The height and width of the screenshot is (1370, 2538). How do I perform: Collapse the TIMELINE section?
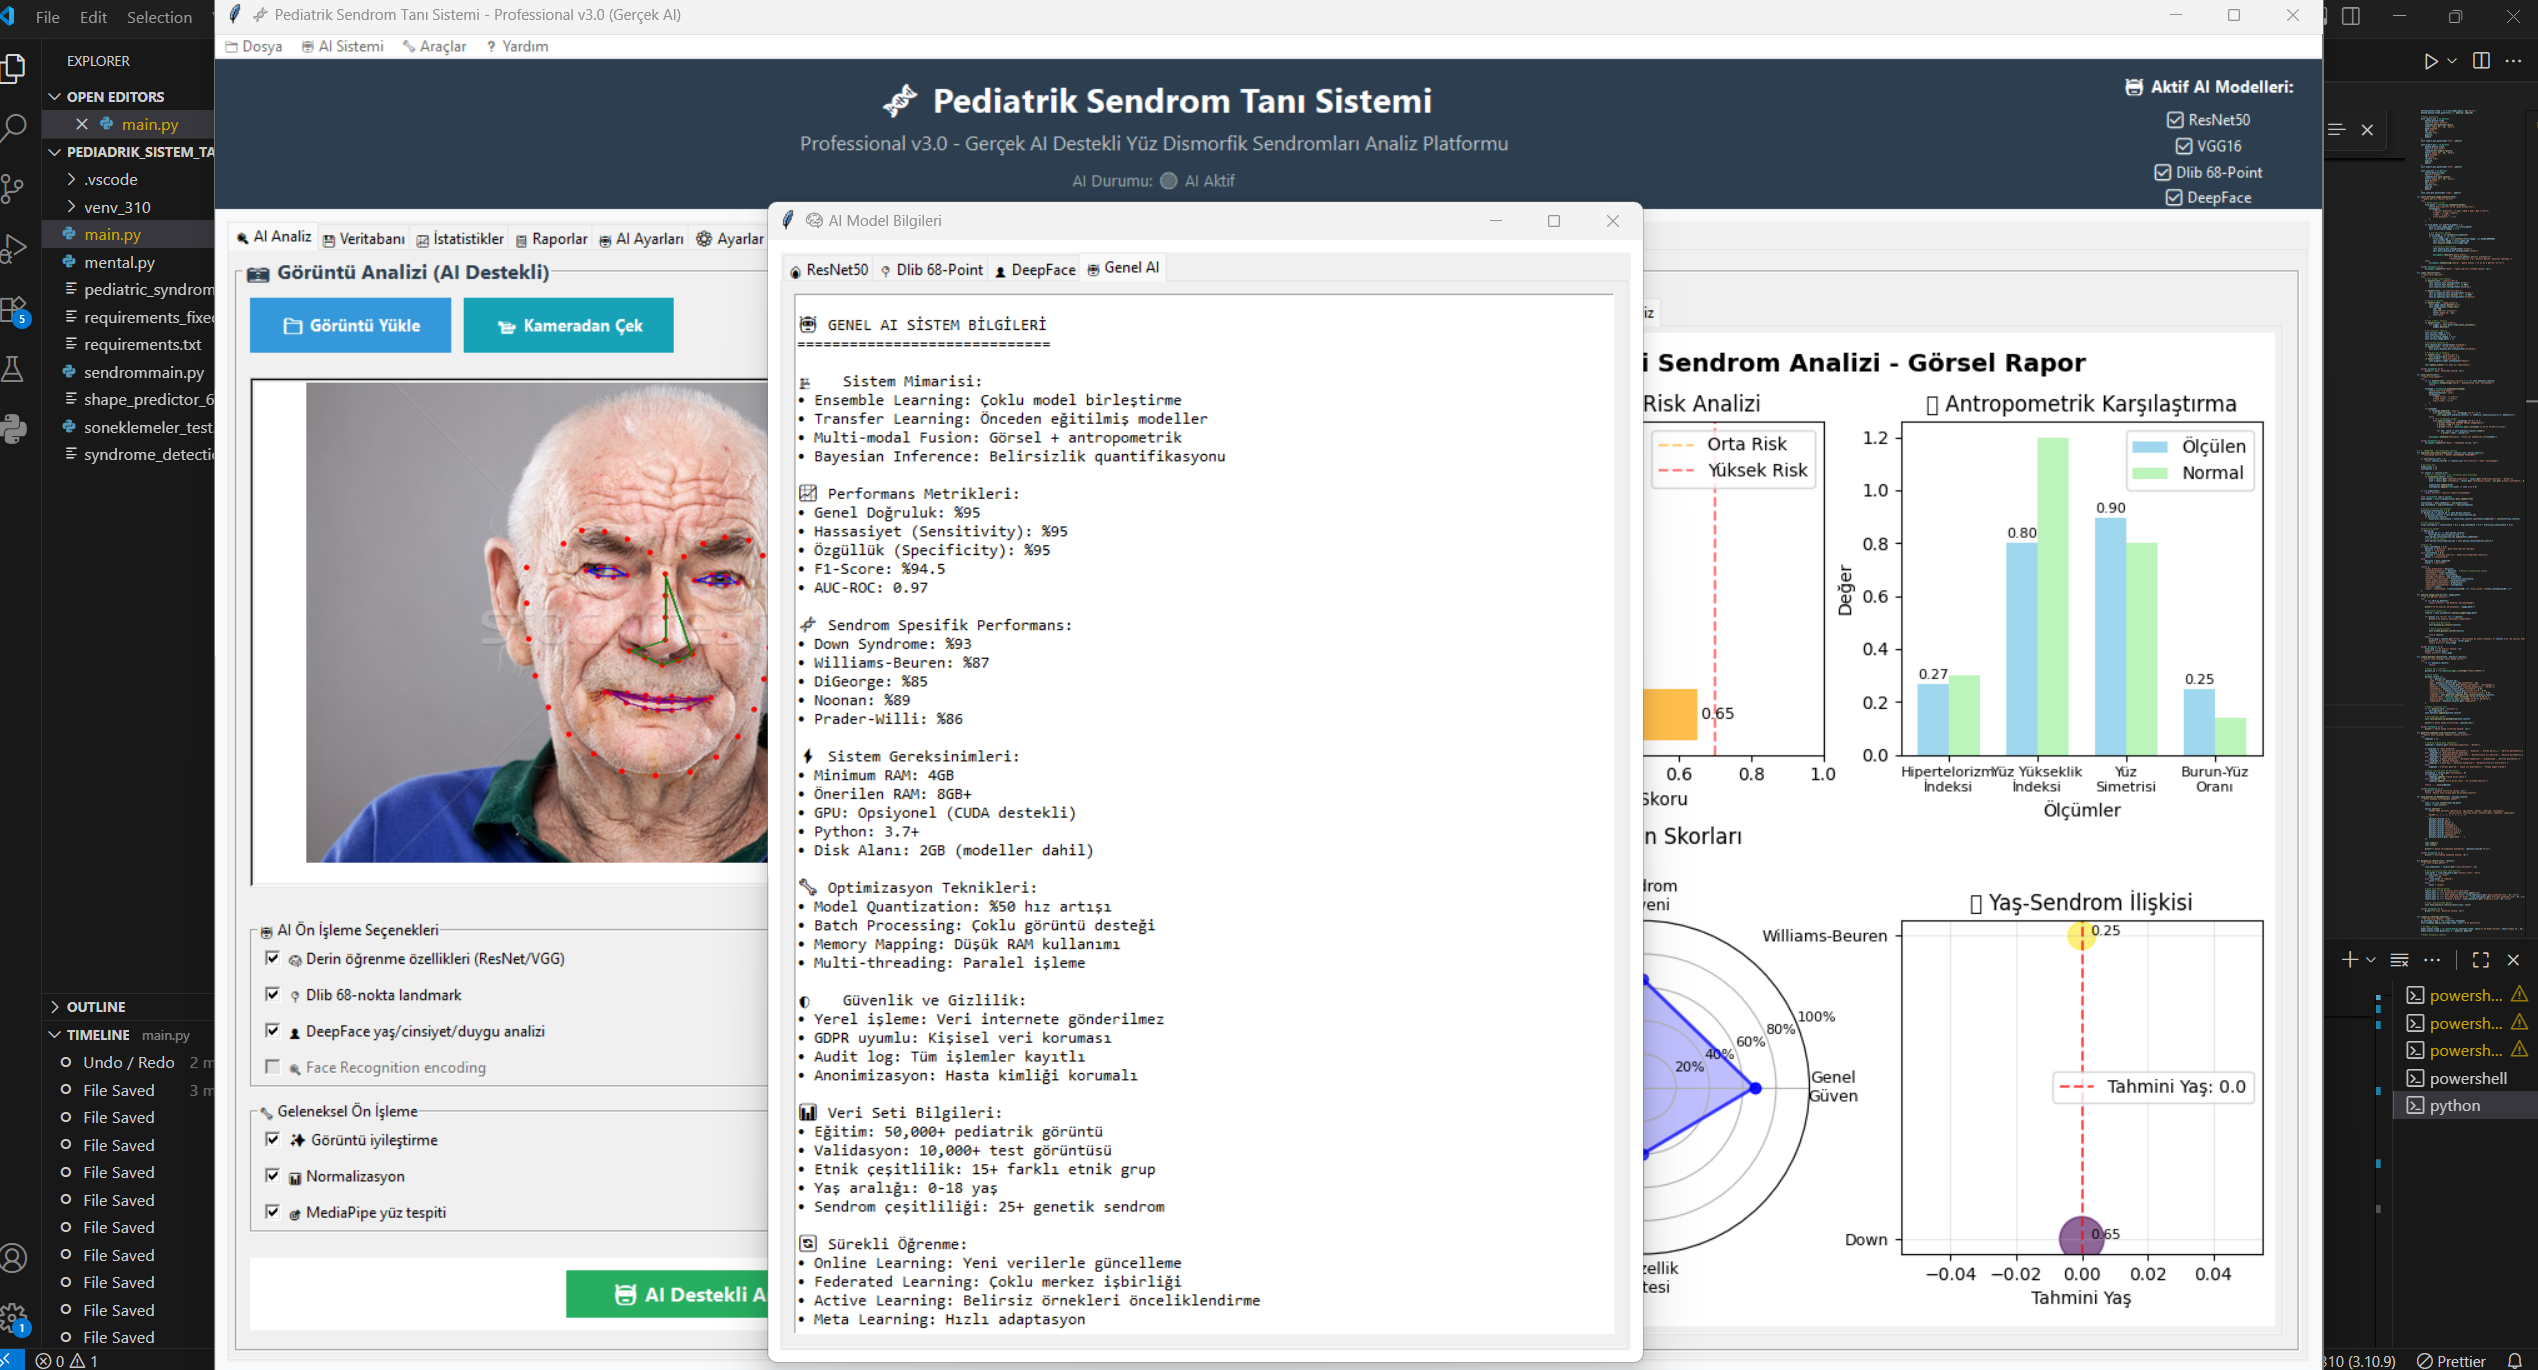97,1035
